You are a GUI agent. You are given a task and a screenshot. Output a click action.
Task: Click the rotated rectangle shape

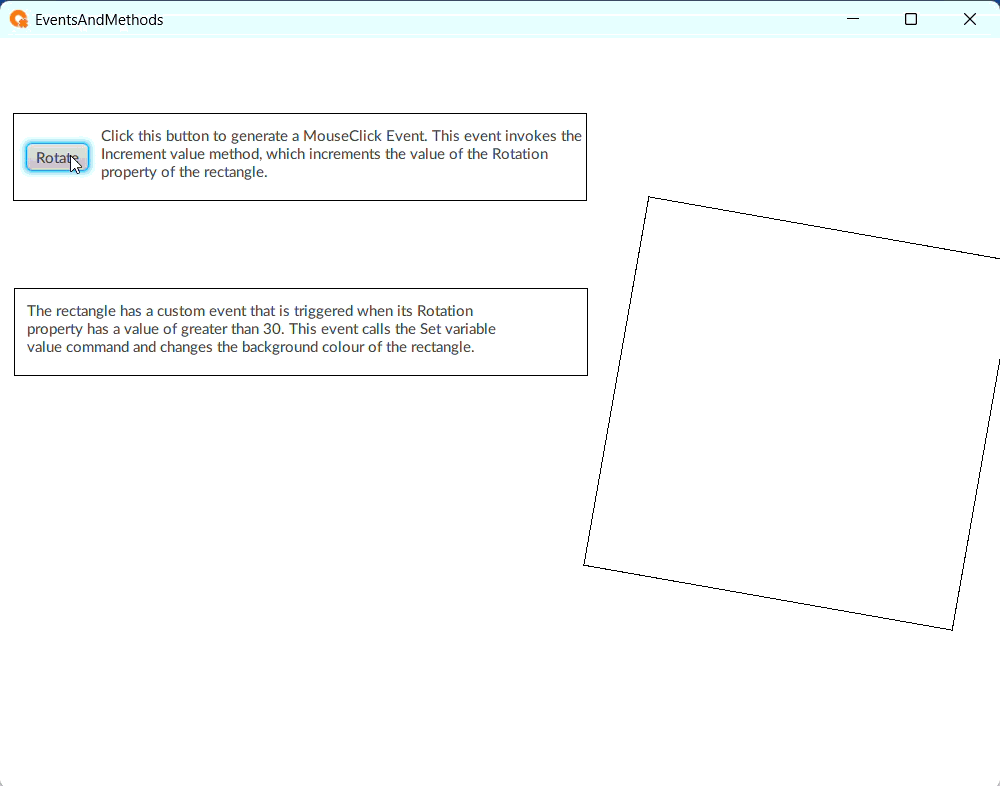coord(794,413)
